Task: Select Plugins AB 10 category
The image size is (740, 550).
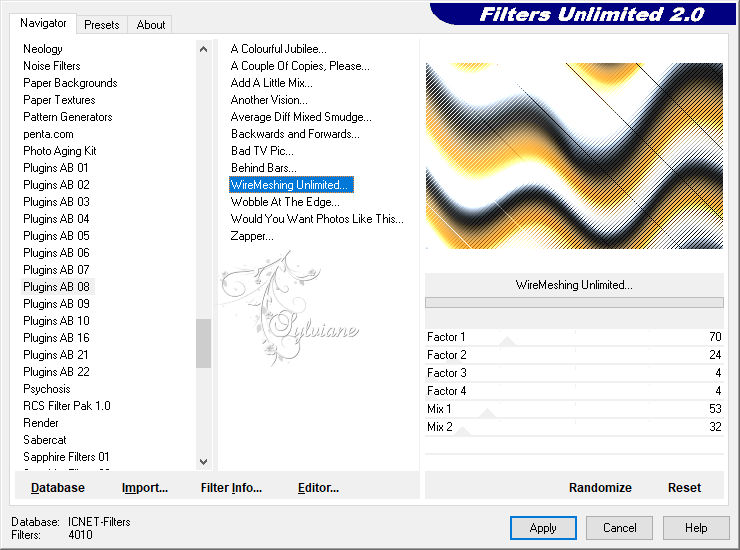Action: (x=56, y=321)
